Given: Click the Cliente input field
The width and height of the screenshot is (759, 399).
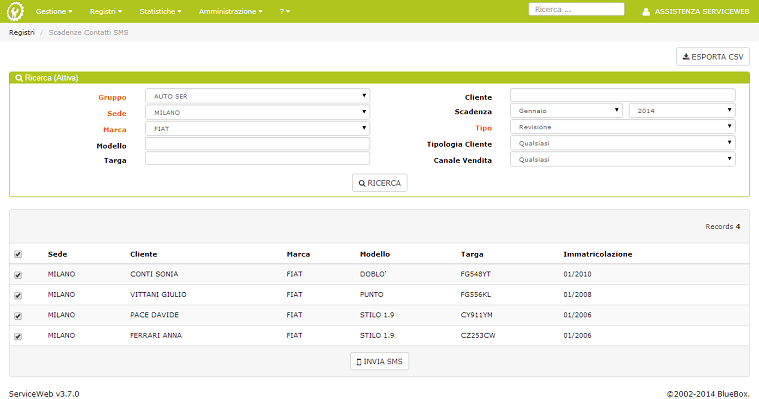Looking at the screenshot, I should pos(622,95).
